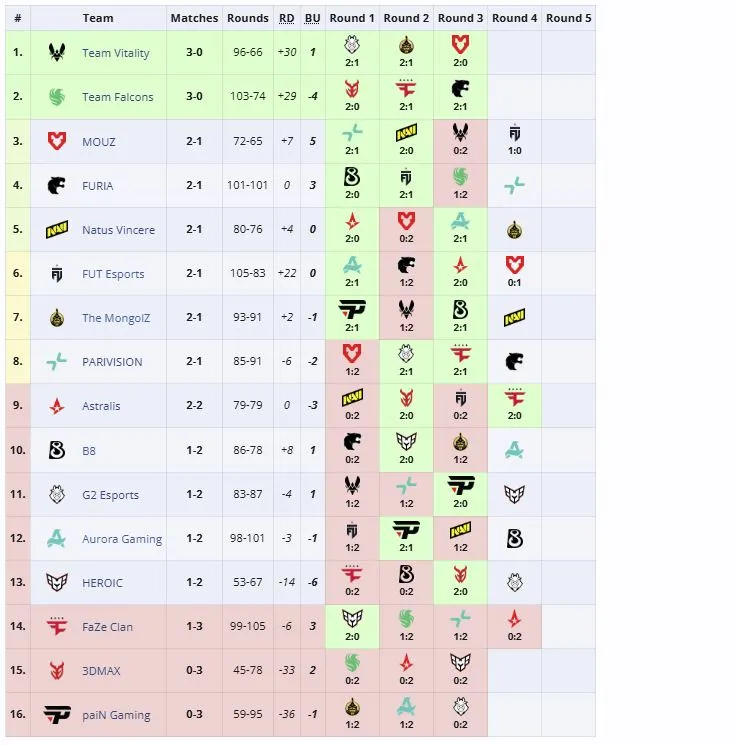Click paiN Gaming logo in row 16
This screenshot has height=745, width=734.
(57, 714)
